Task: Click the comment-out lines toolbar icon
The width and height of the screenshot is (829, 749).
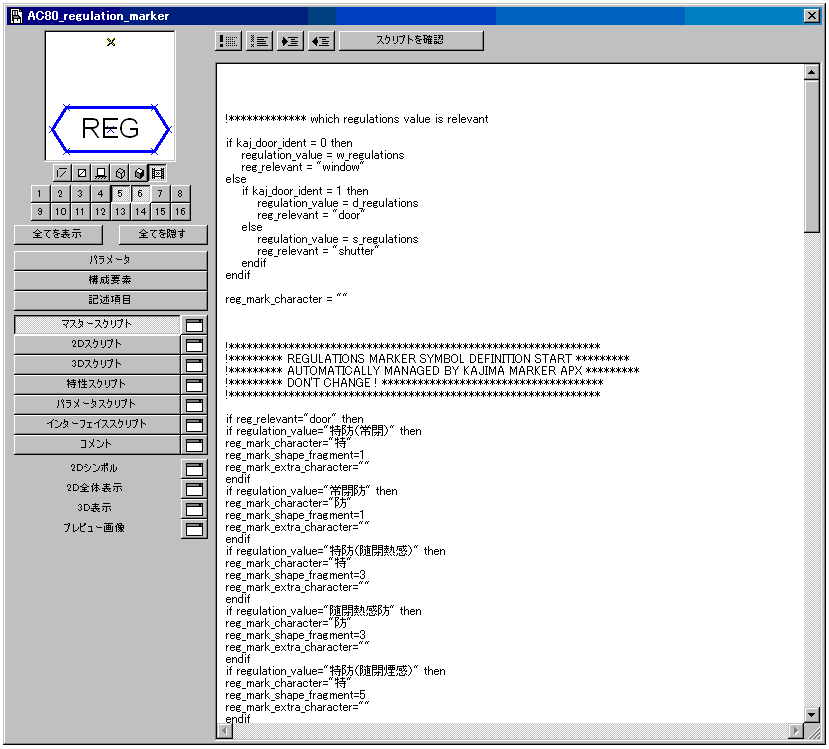Action: click(x=228, y=41)
